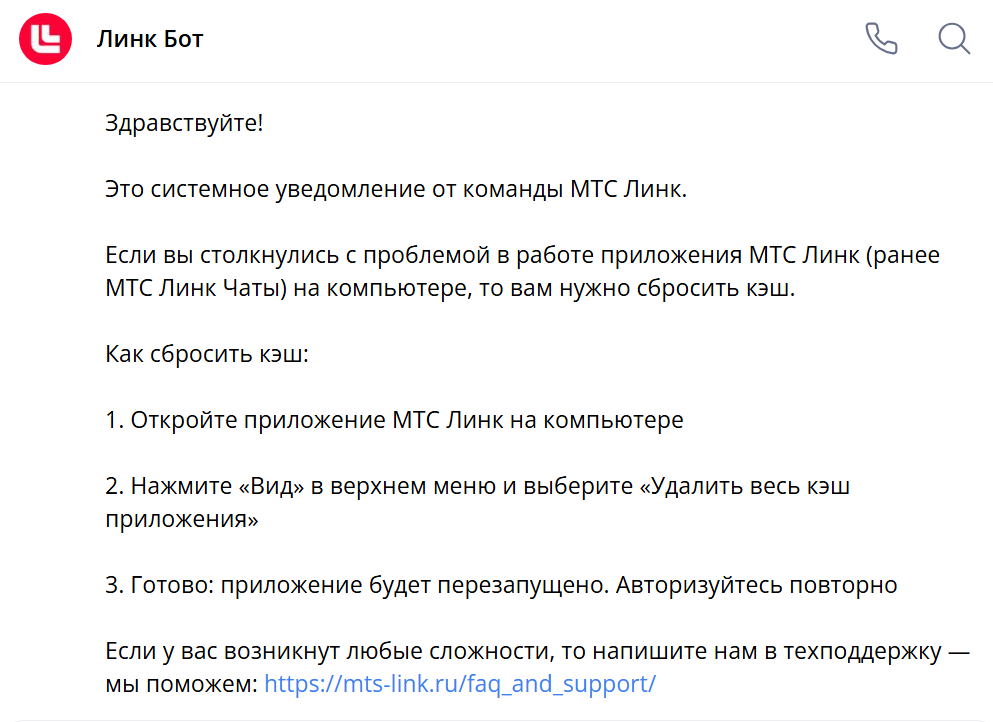
Task: Open search in the chat
Action: pyautogui.click(x=954, y=39)
